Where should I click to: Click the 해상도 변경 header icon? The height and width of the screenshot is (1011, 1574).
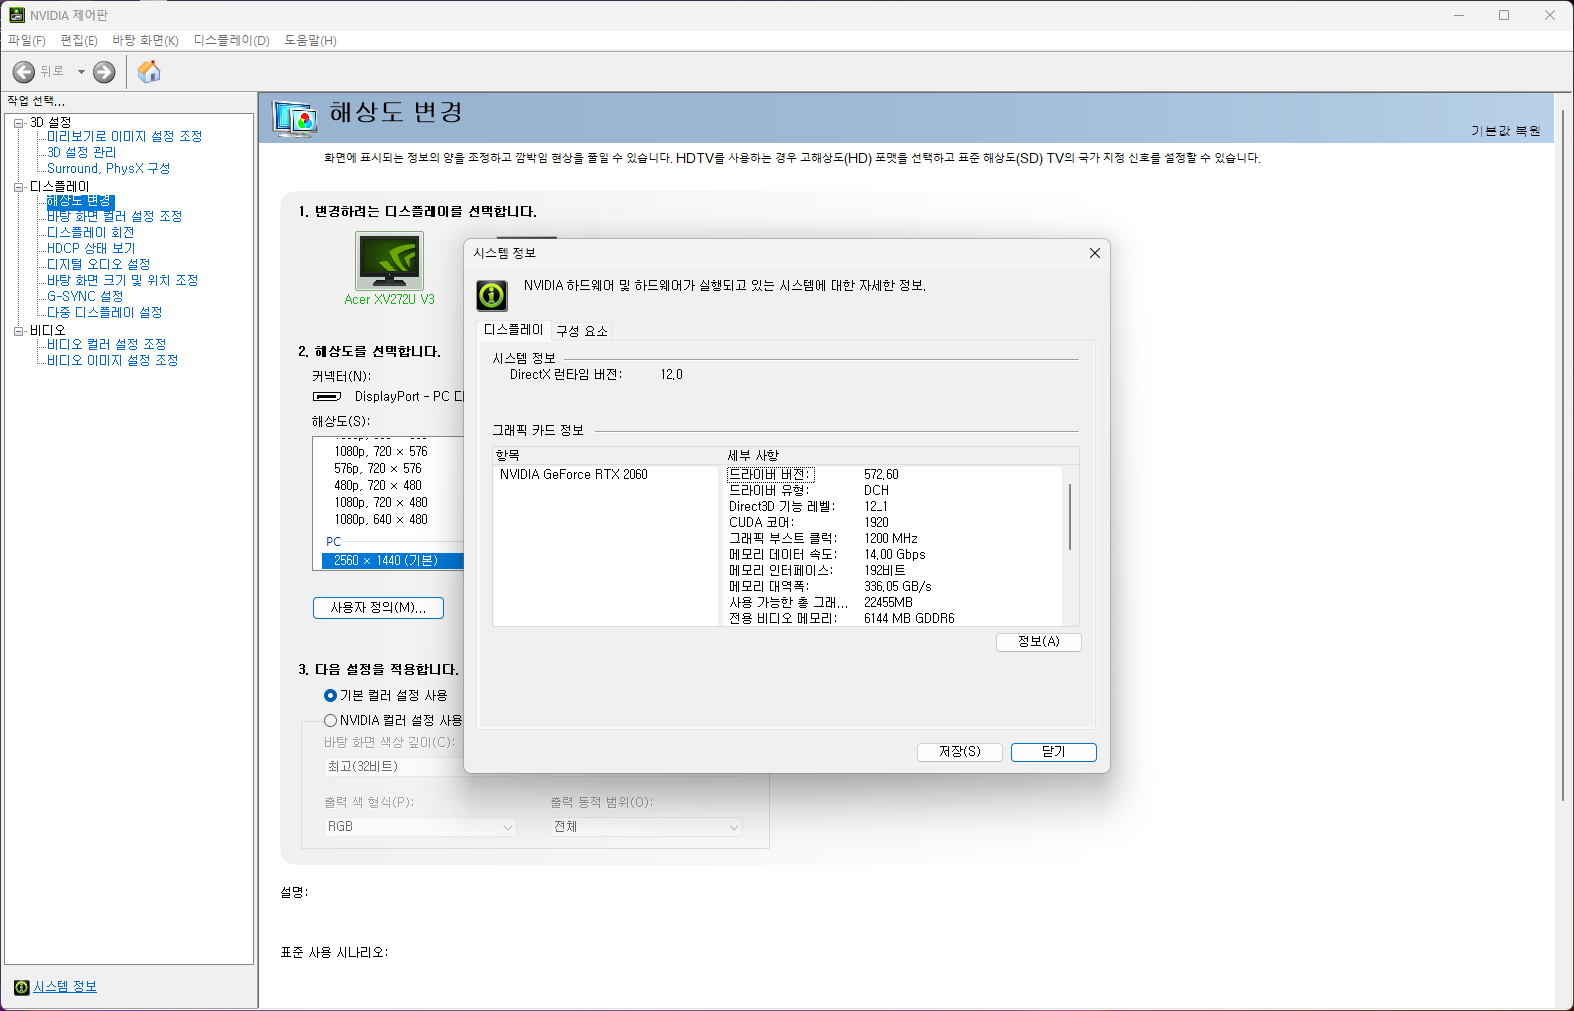[296, 118]
